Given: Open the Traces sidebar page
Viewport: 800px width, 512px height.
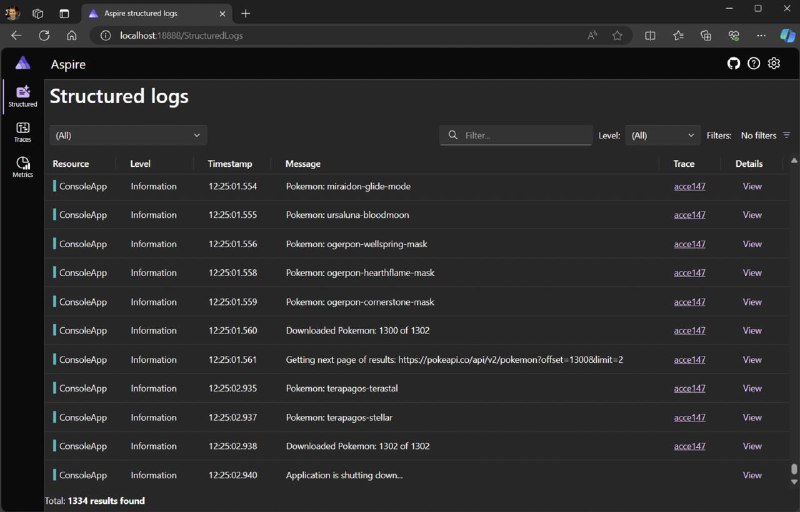Looking at the screenshot, I should 22,132.
